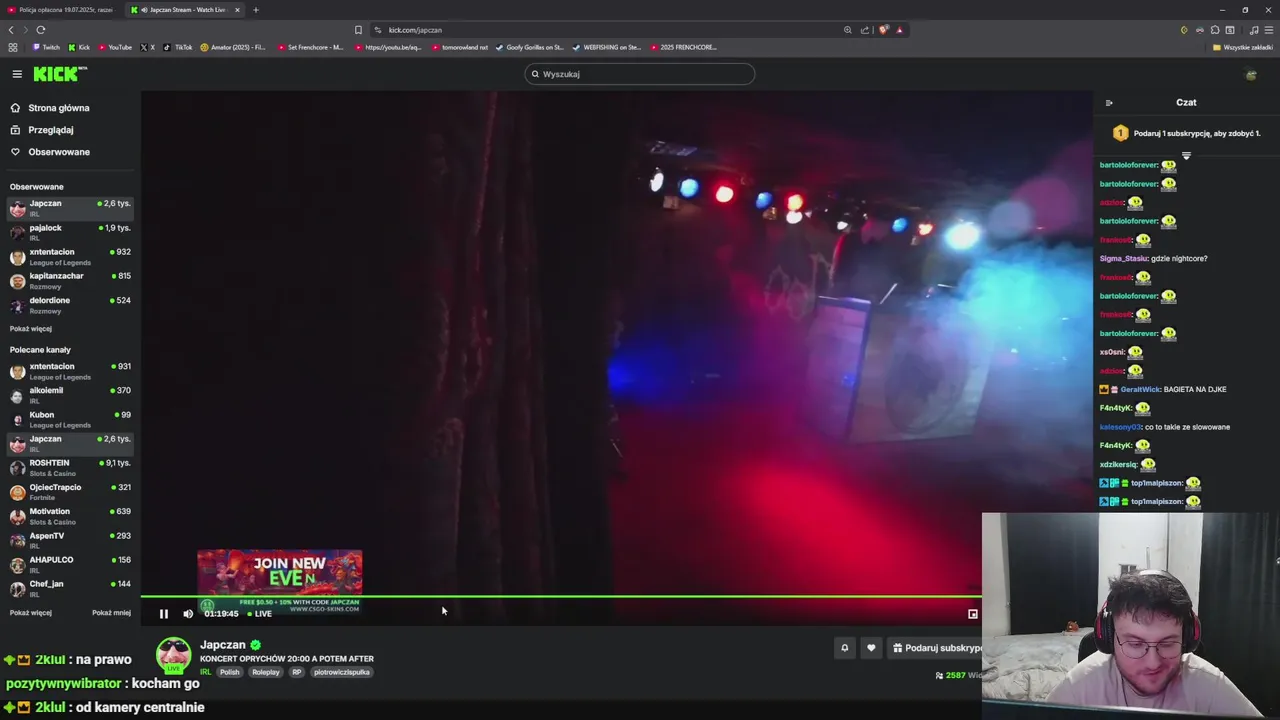1280x720 pixels.
Task: Switch to Policja opłacona tab
Action: click(x=61, y=10)
